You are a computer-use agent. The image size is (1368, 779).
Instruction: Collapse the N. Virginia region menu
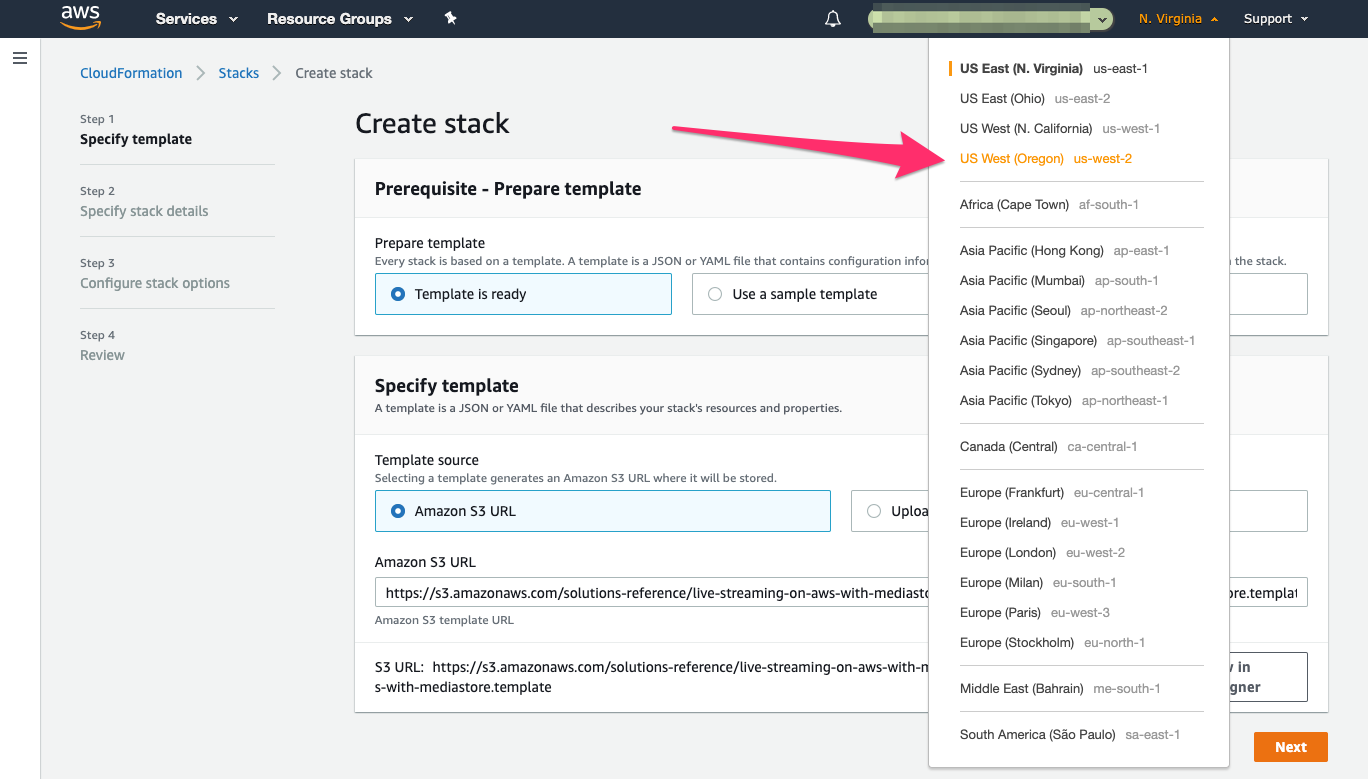(x=1178, y=19)
